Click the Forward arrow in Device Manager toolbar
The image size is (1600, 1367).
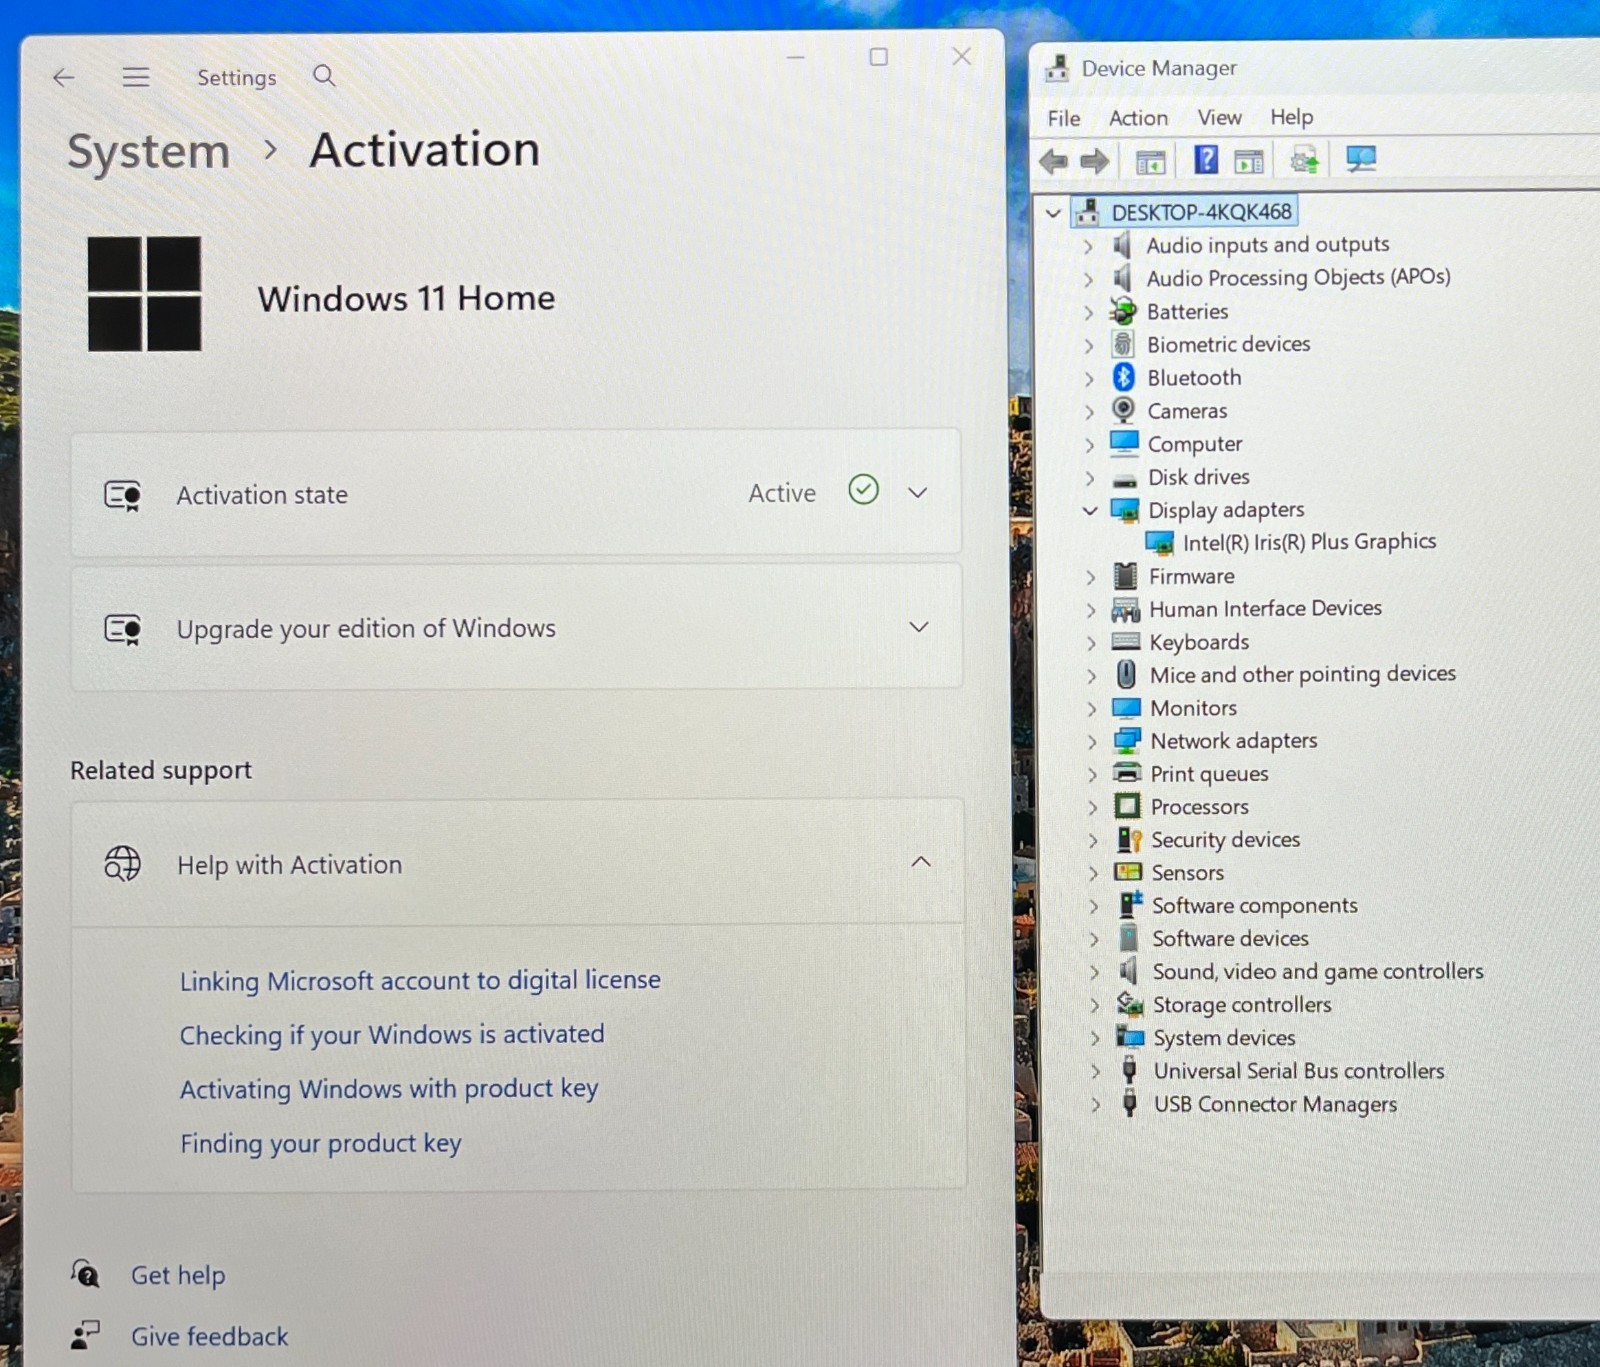click(1095, 160)
